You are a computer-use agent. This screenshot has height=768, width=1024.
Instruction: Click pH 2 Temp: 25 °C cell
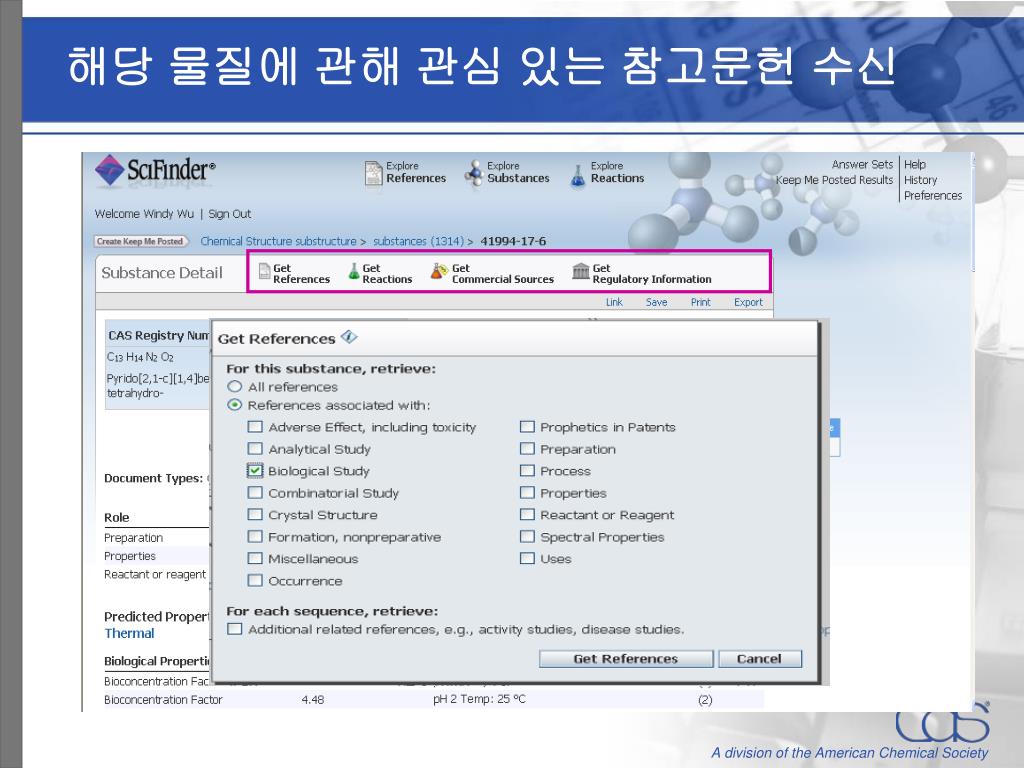pyautogui.click(x=479, y=700)
